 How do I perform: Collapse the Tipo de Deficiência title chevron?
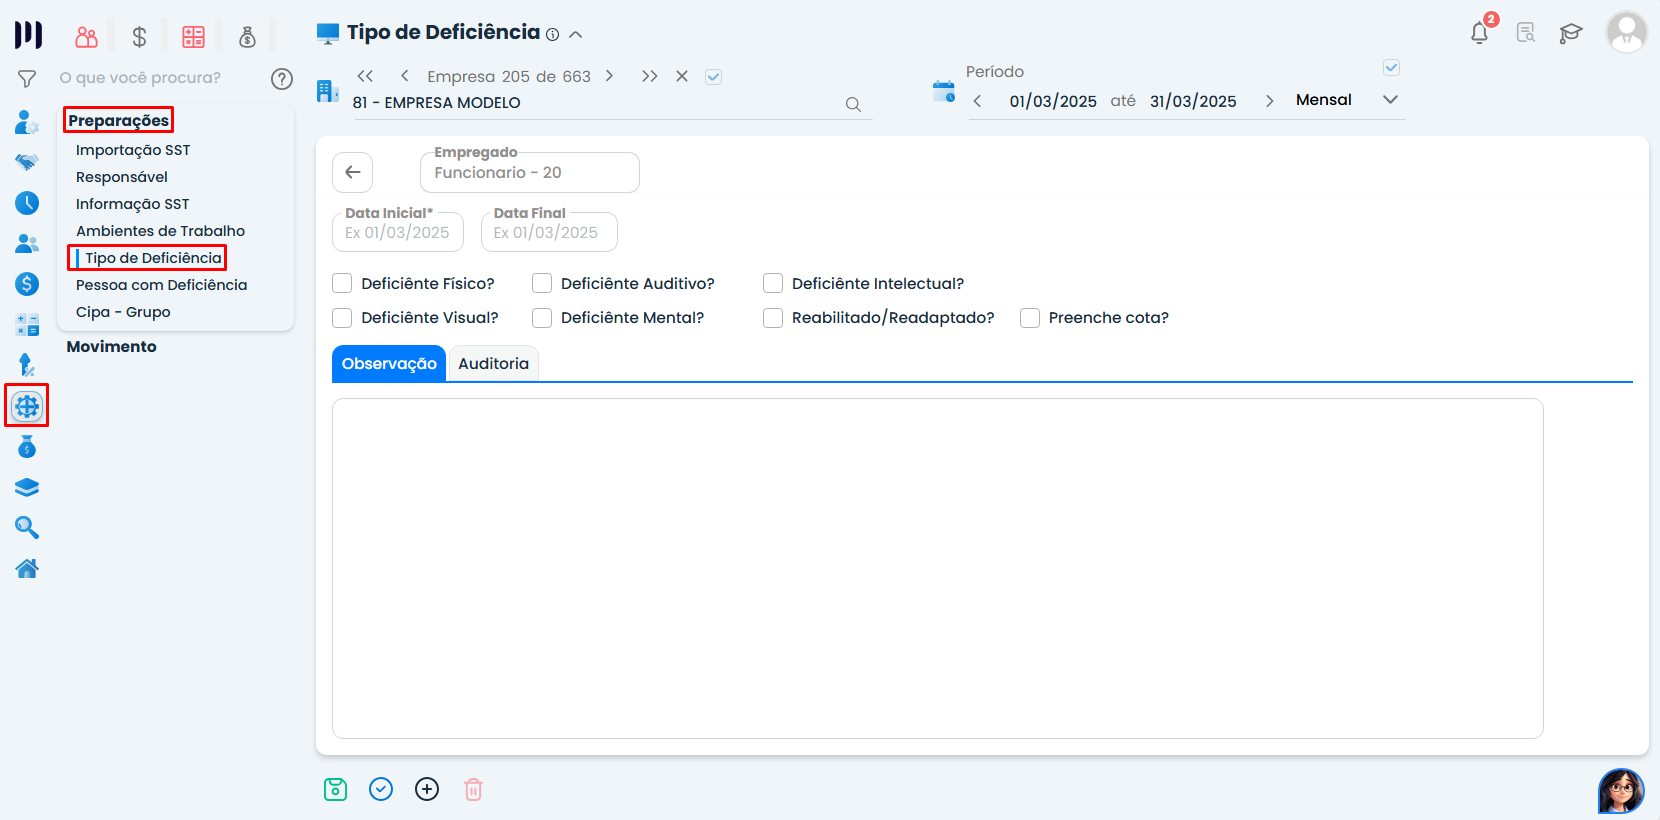coord(576,34)
